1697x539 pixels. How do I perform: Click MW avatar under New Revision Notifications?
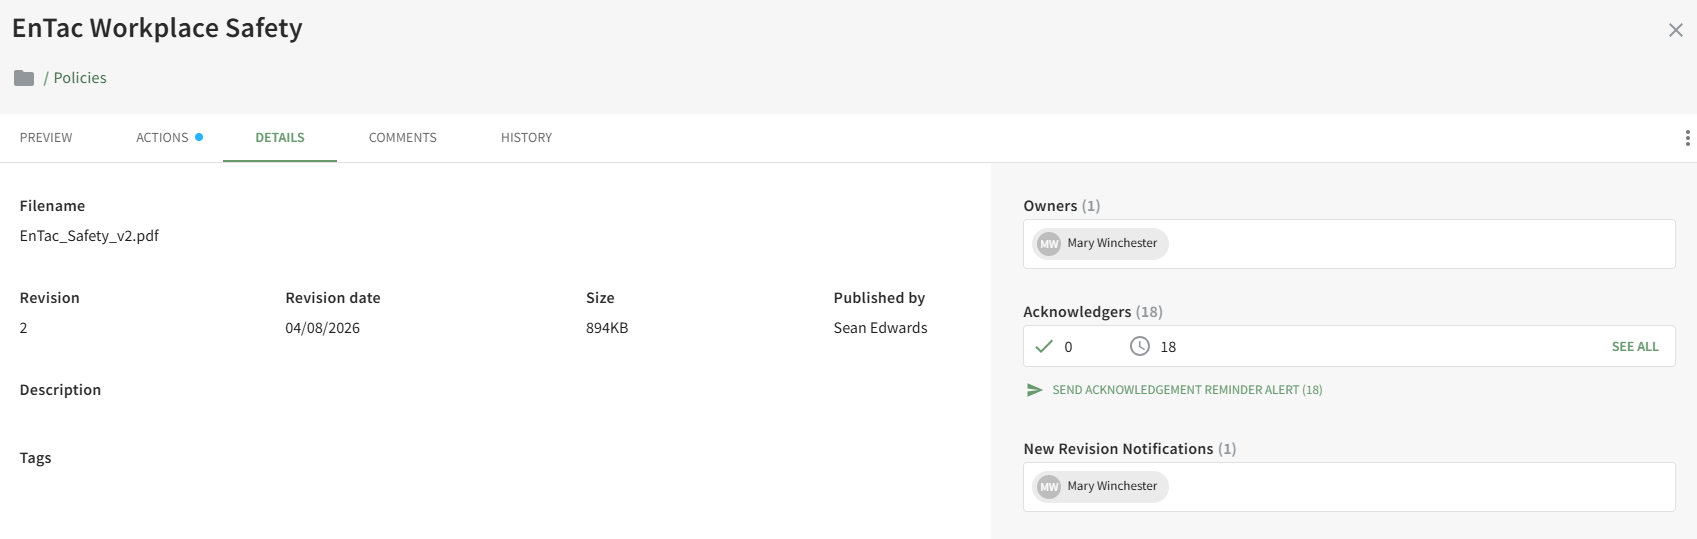click(x=1048, y=487)
